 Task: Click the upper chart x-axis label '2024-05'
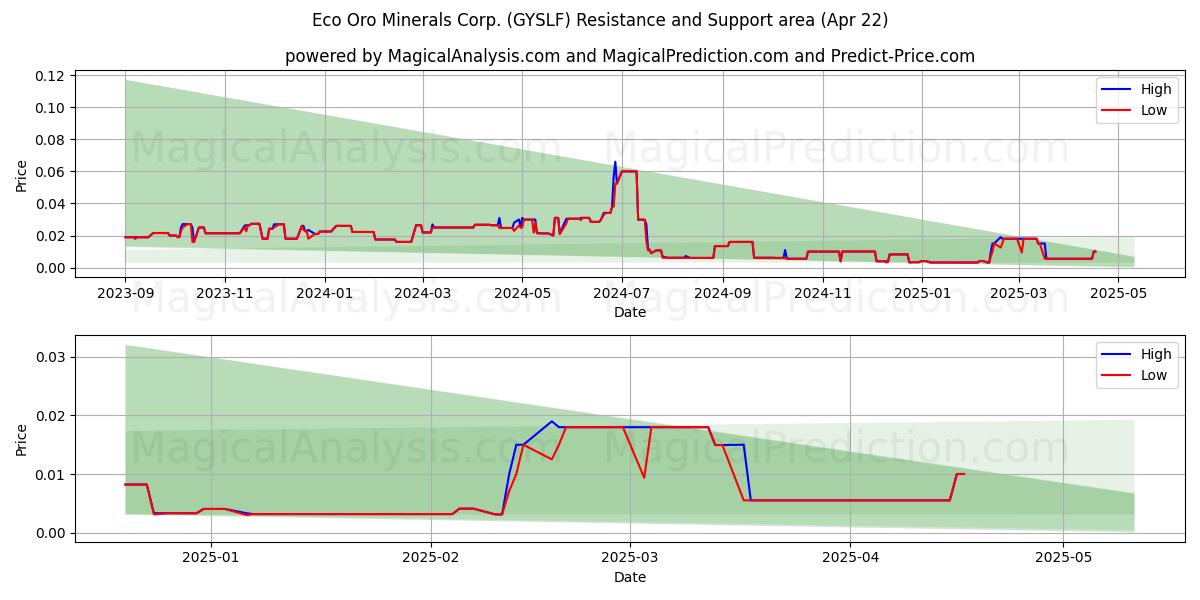(x=521, y=293)
